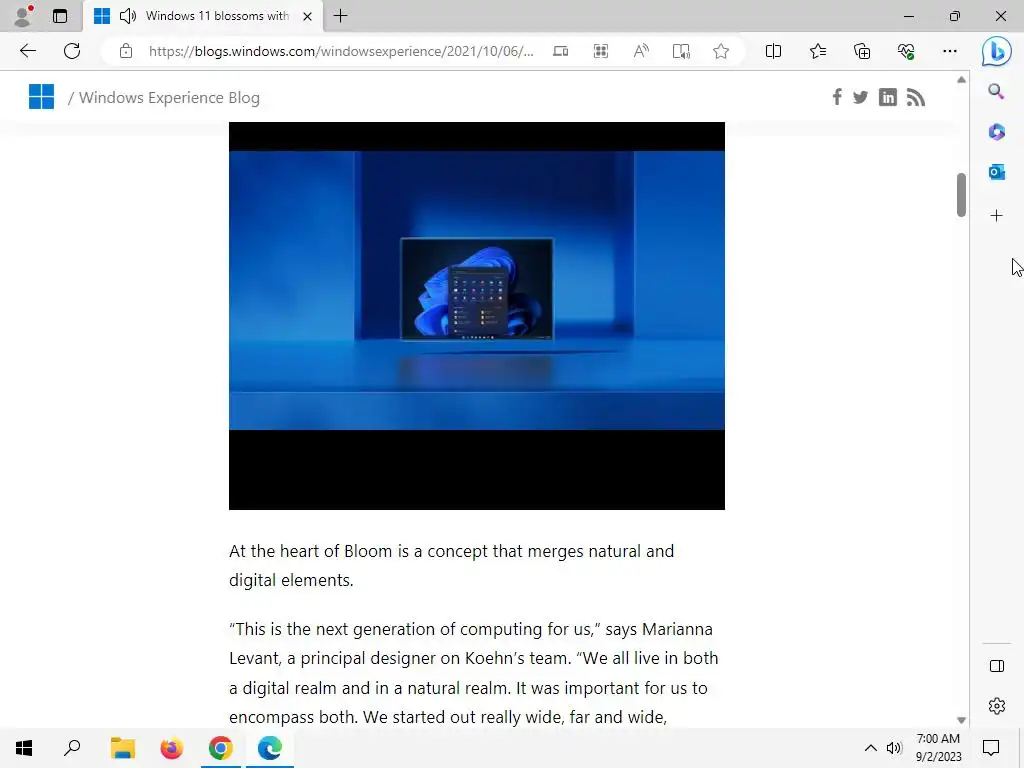Open the app available grid icon in the address bar
This screenshot has height=768, width=1024.
[x=601, y=51]
